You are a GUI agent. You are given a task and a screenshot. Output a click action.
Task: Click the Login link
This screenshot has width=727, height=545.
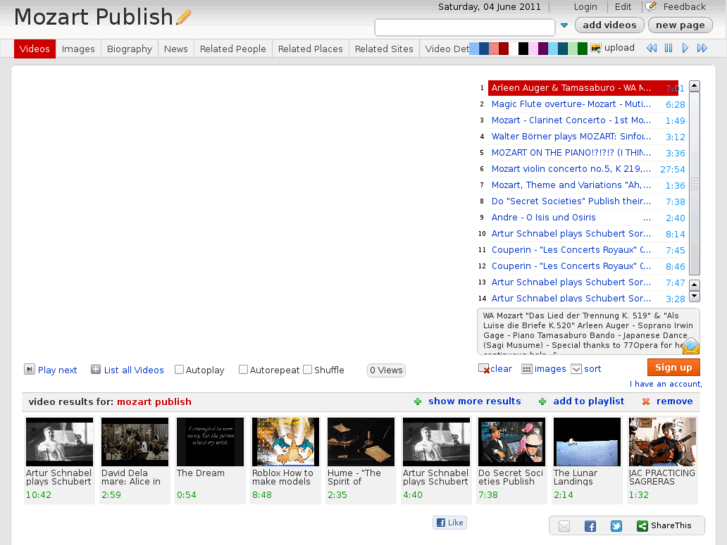585,6
